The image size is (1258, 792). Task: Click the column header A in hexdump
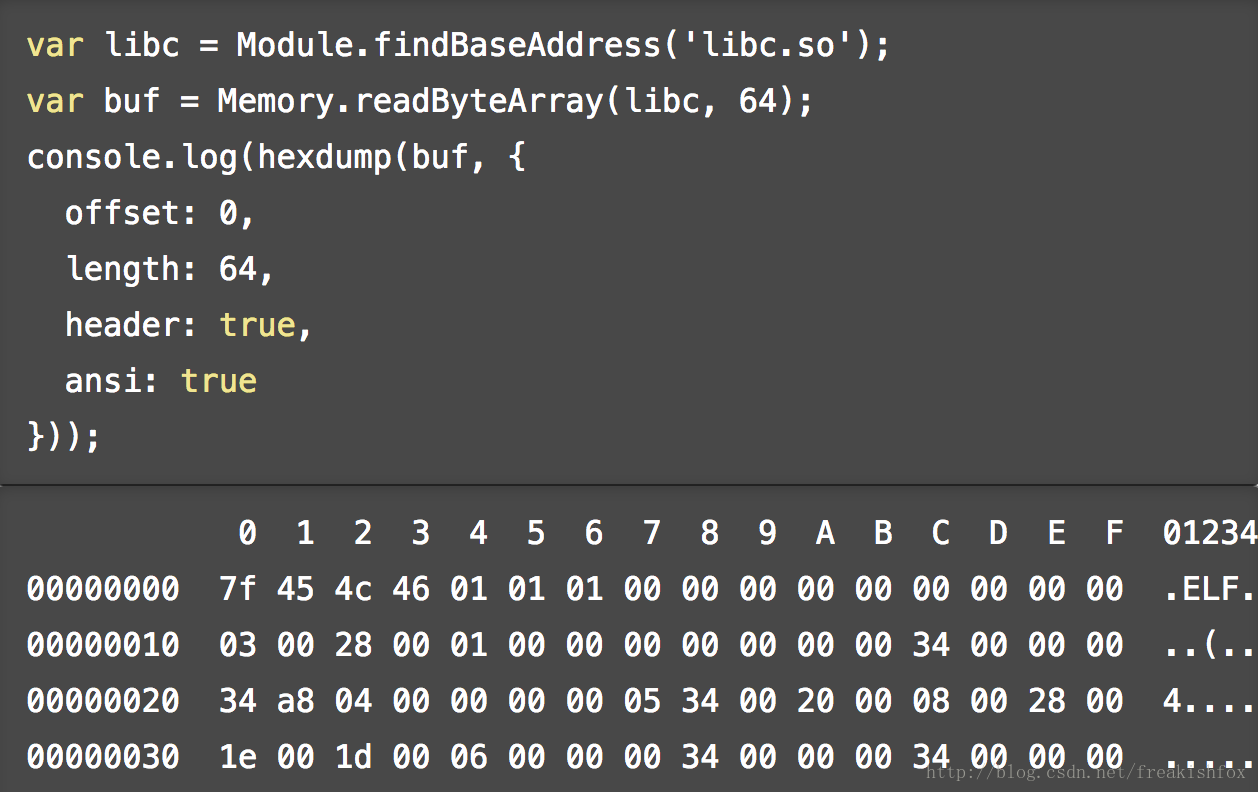(x=825, y=533)
